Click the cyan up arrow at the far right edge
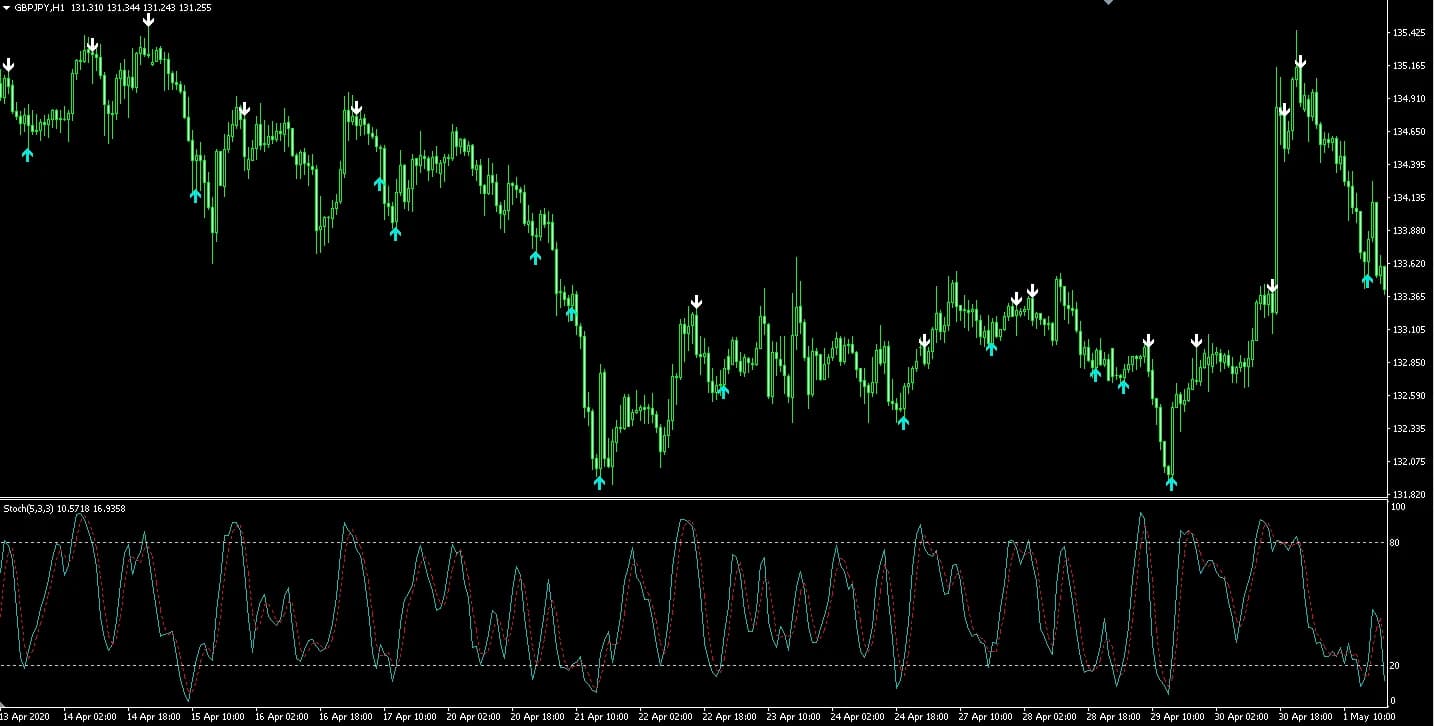The height and width of the screenshot is (726, 1435). 1367,281
